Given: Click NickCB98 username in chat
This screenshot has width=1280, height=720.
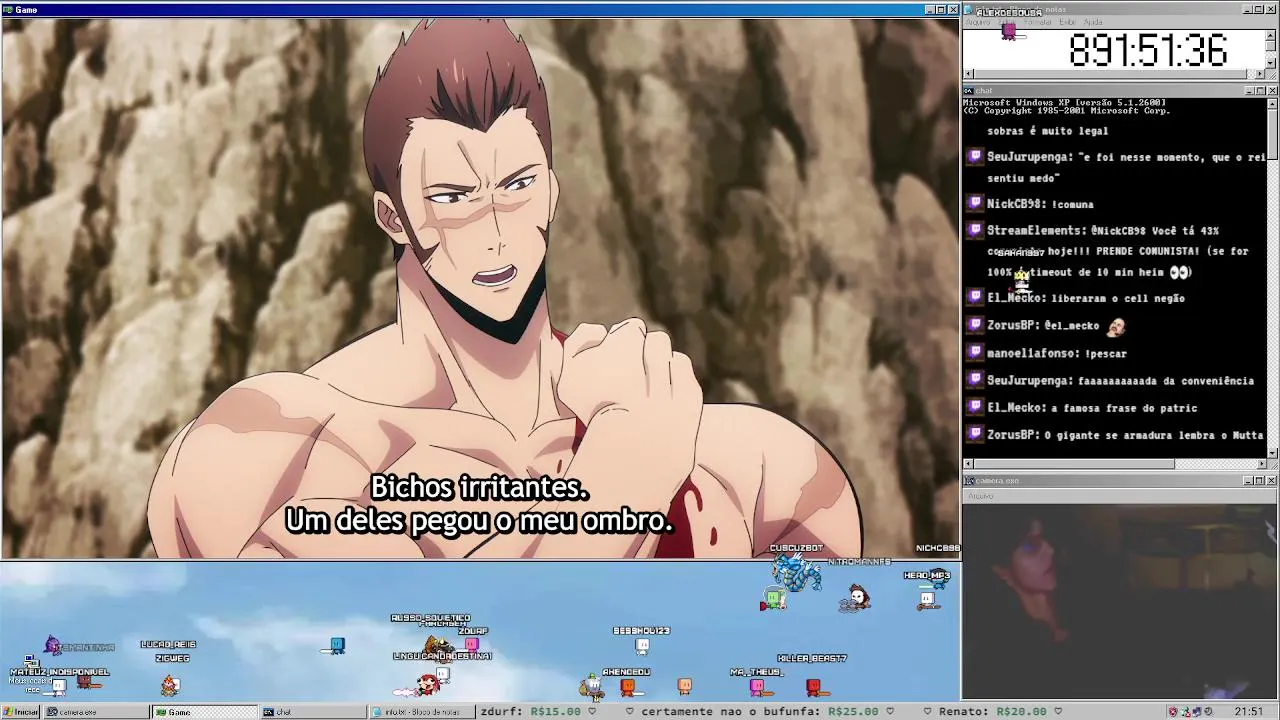Looking at the screenshot, I should coord(1016,204).
